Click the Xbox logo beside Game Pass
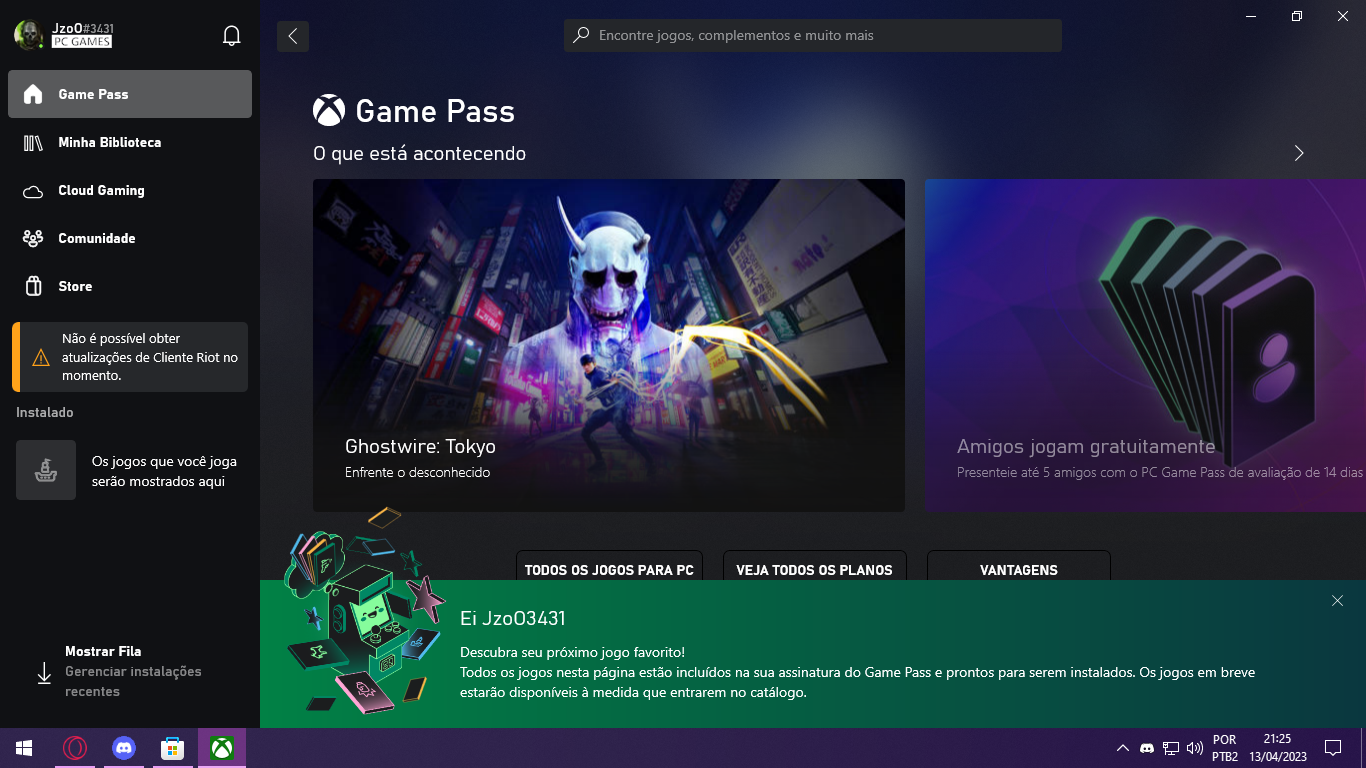The height and width of the screenshot is (768, 1366). (329, 111)
